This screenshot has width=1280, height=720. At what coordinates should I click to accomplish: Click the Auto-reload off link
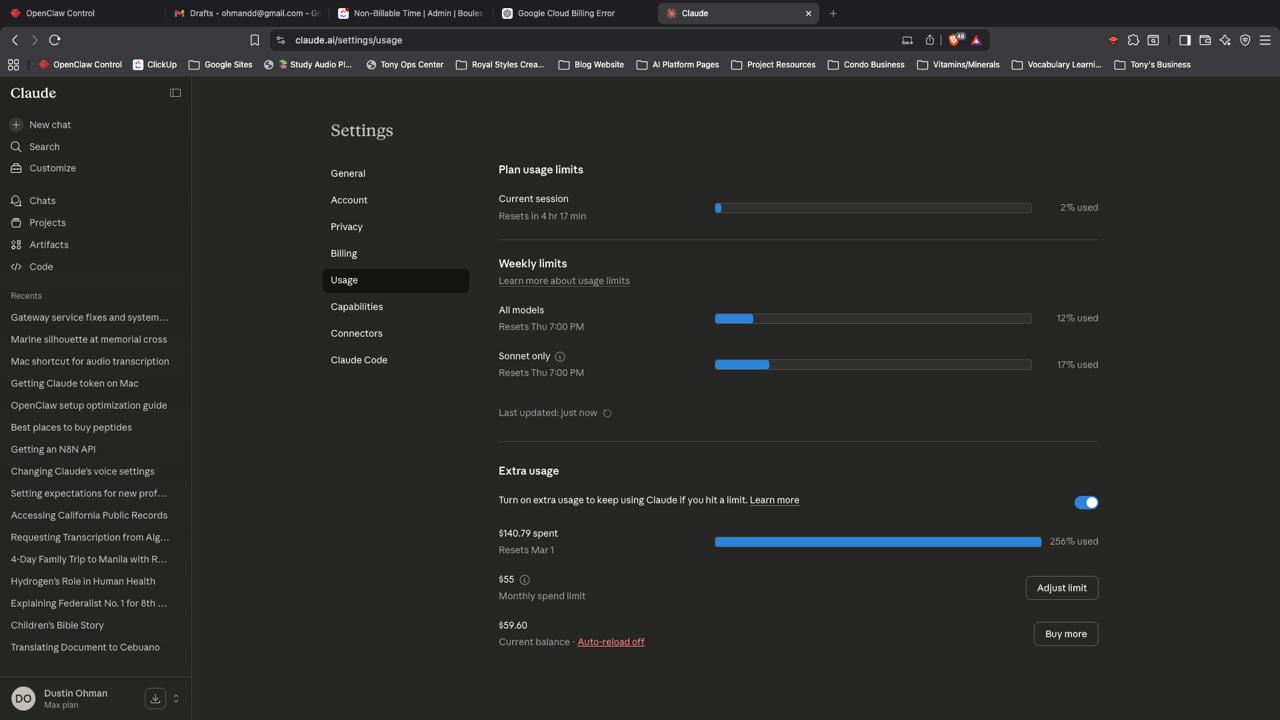tap(611, 642)
